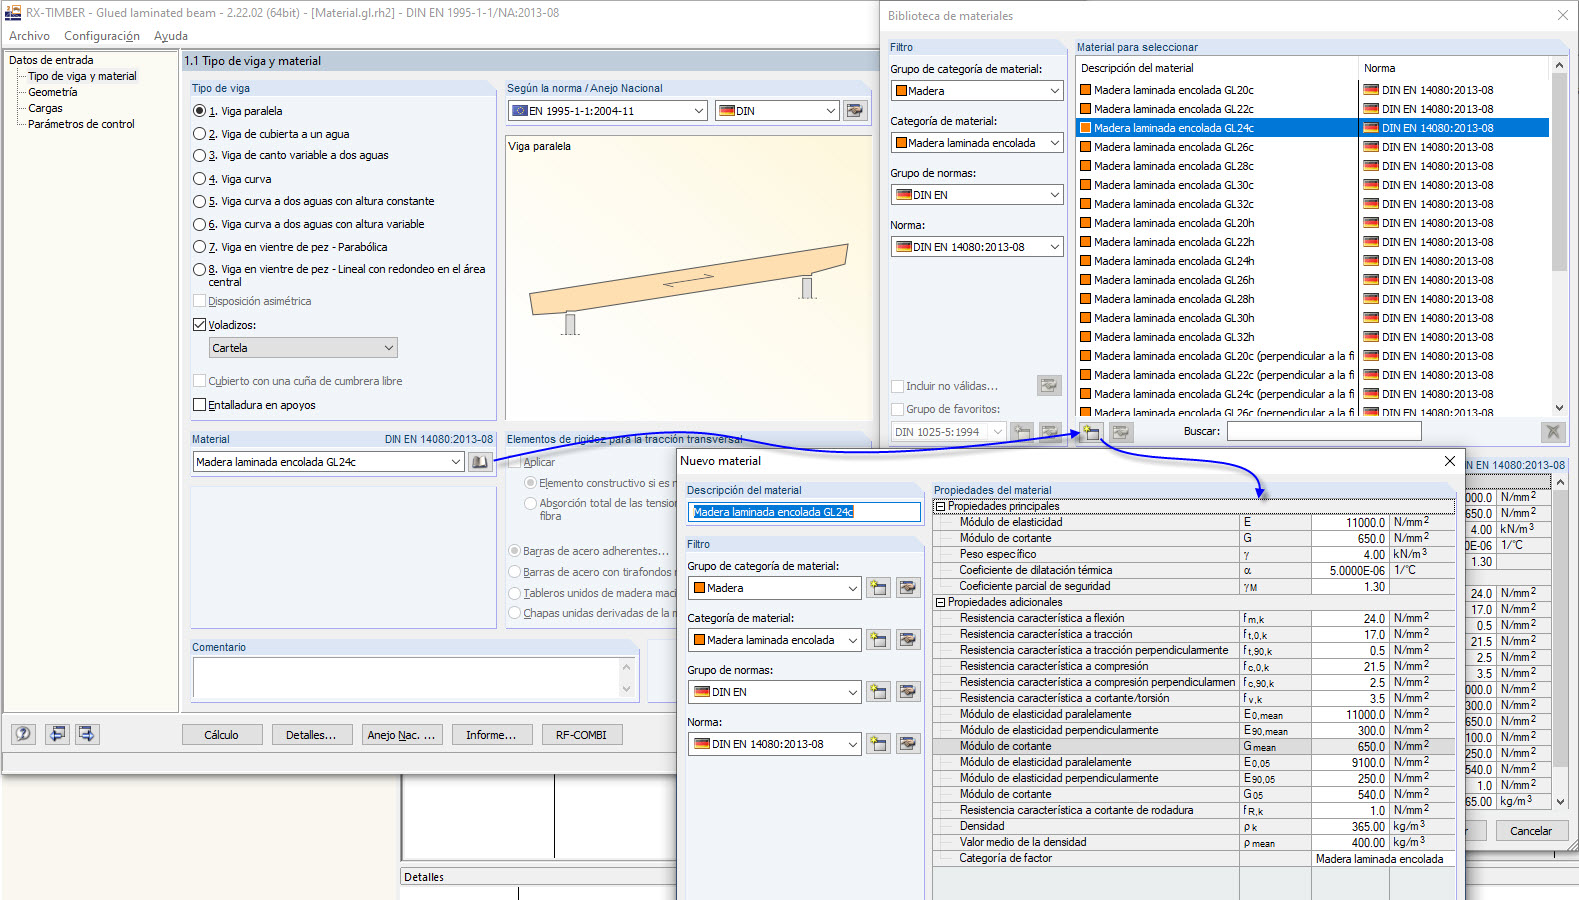Viewport: 1579px width, 900px height.
Task: Open the Configuración menu
Action: (x=102, y=36)
